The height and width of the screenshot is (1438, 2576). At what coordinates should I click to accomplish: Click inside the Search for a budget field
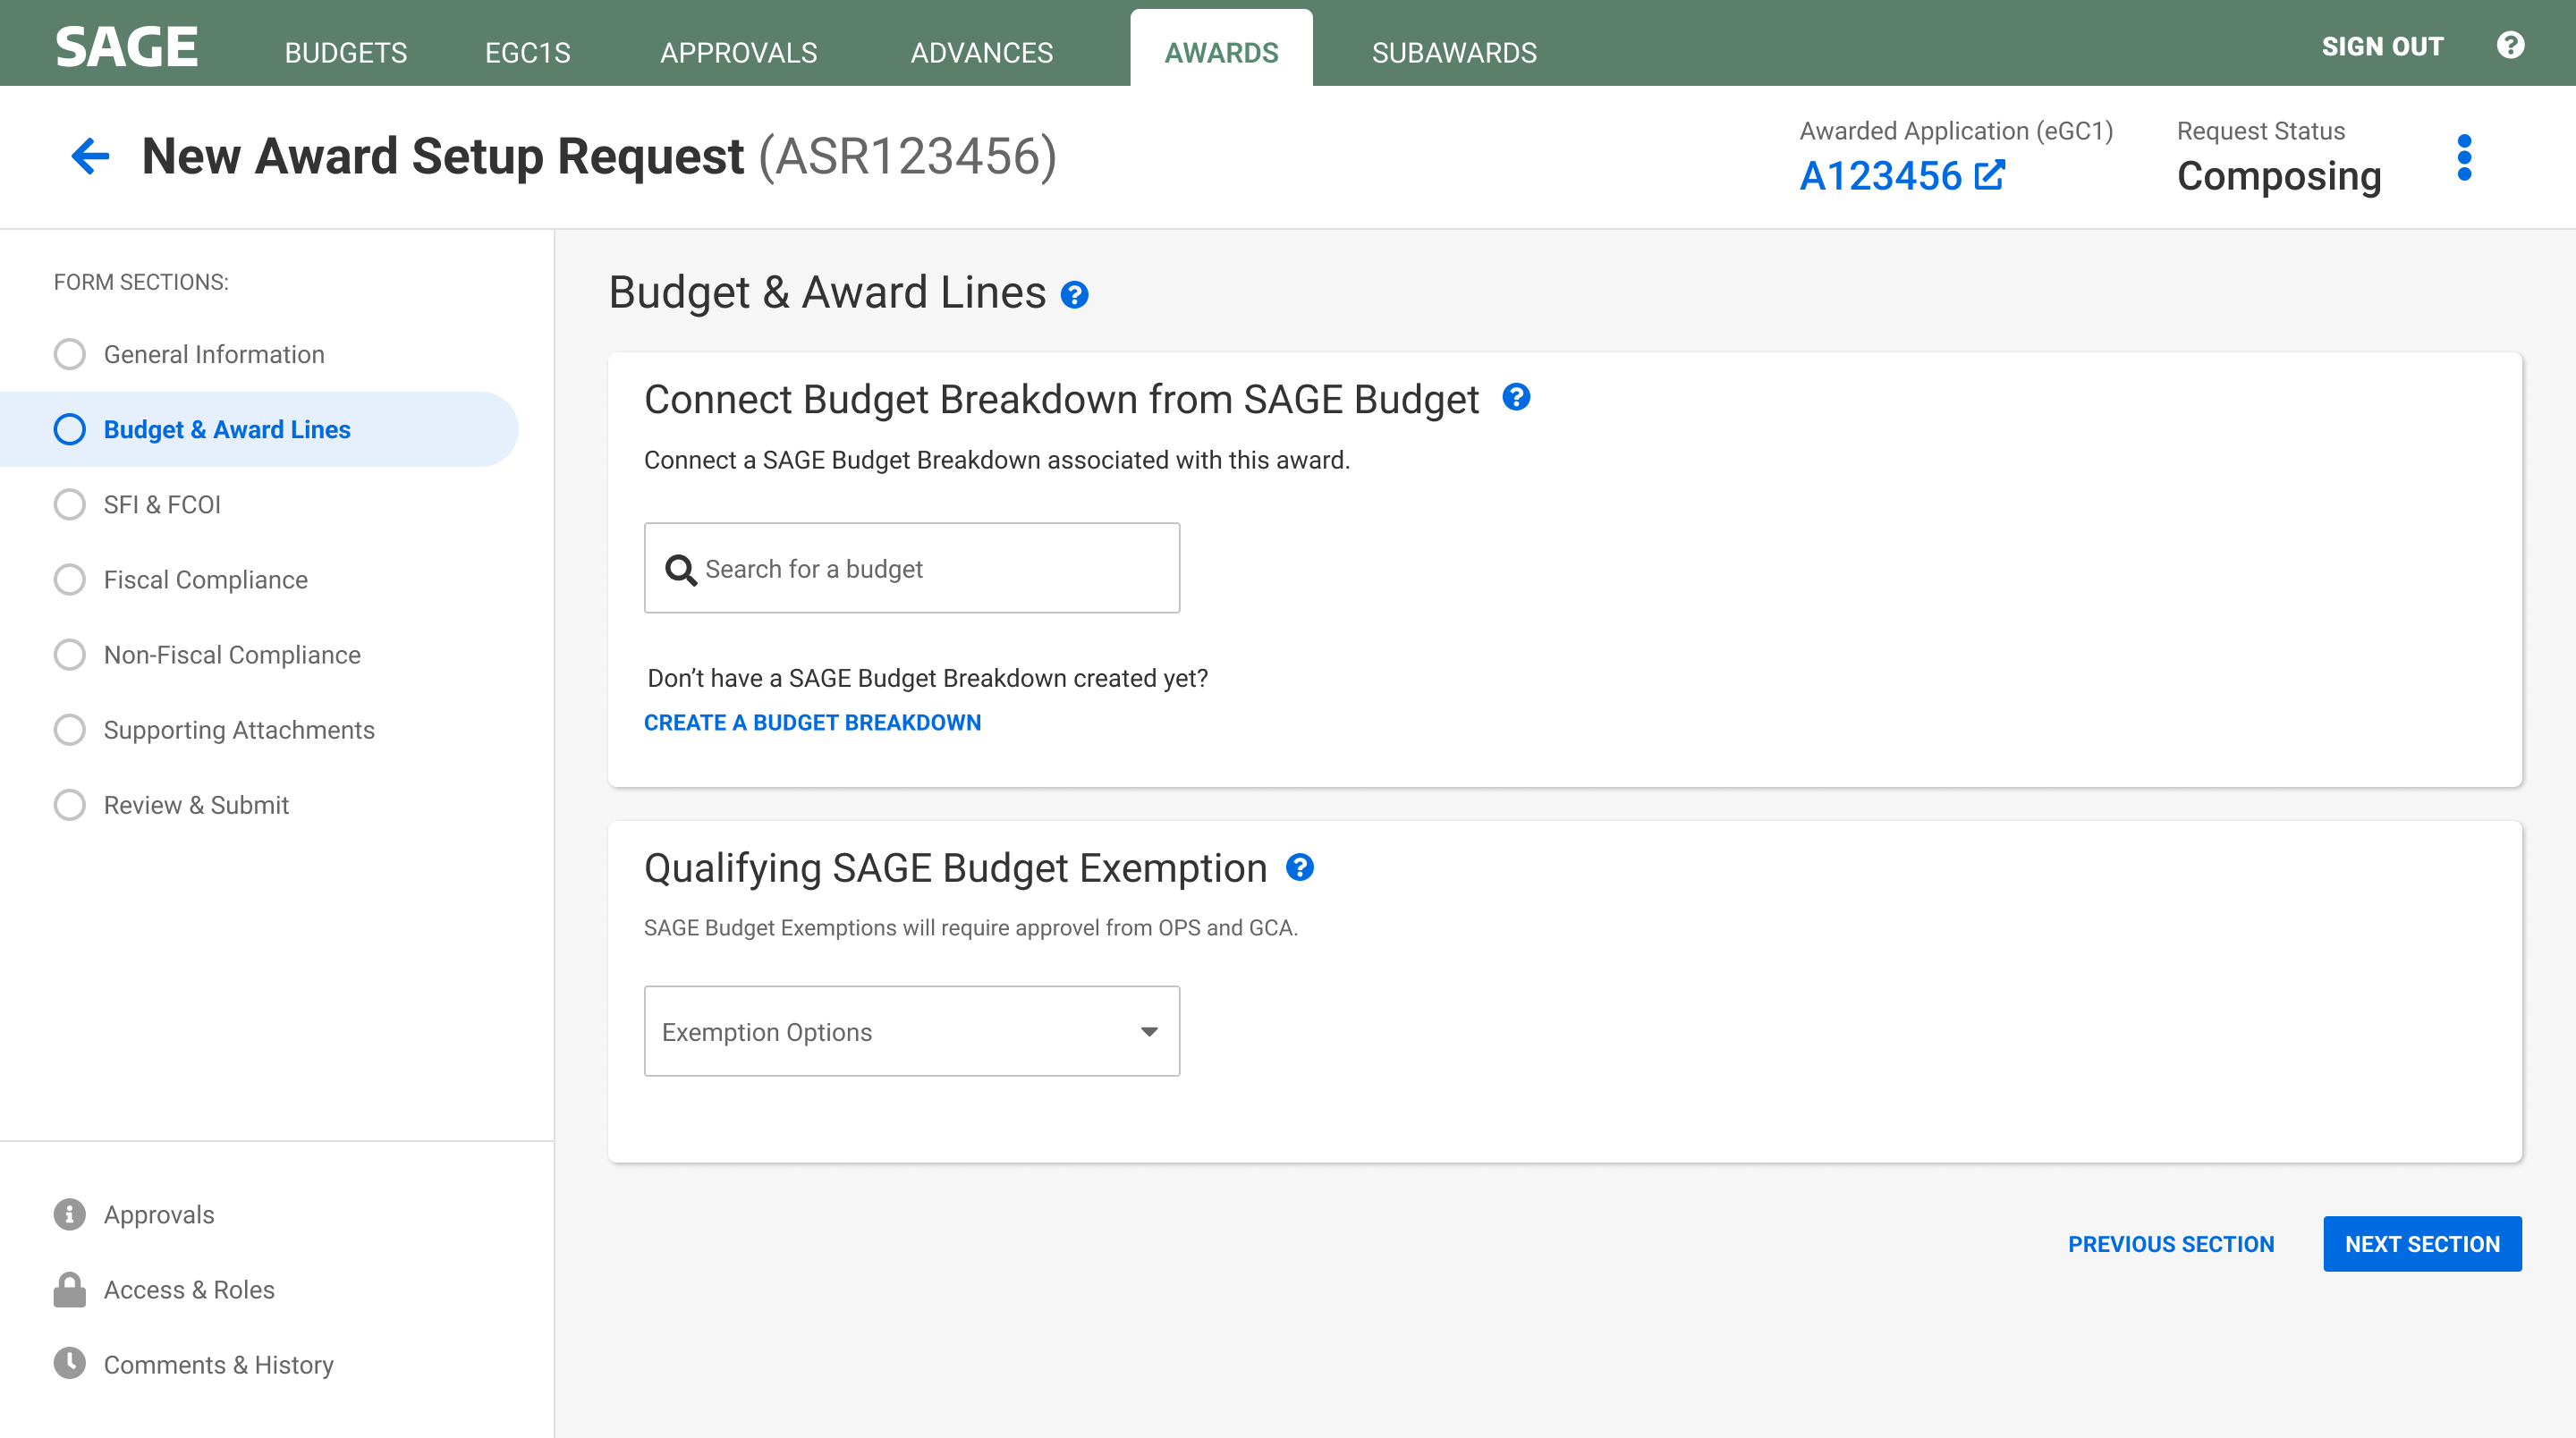pyautogui.click(x=911, y=568)
